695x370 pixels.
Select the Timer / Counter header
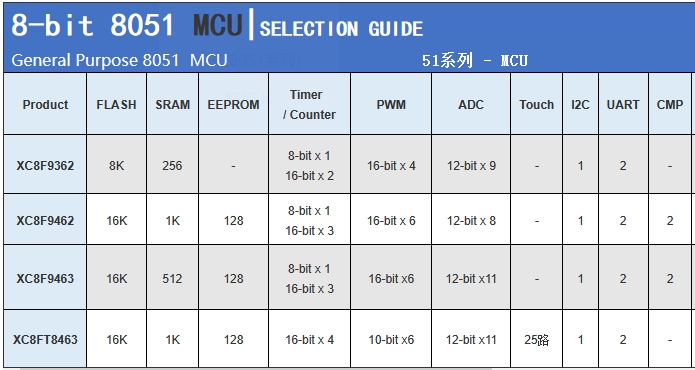point(309,105)
